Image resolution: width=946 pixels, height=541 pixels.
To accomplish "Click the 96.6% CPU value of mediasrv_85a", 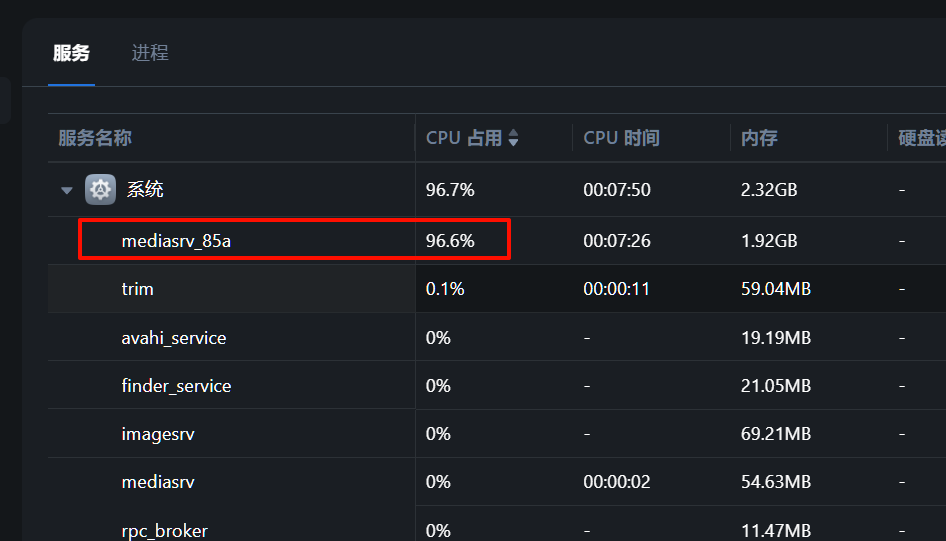I will pyautogui.click(x=450, y=241).
